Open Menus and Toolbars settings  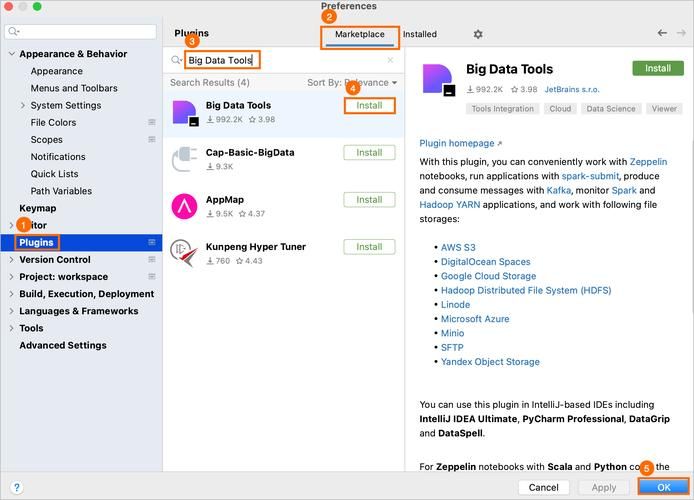pyautogui.click(x=74, y=88)
